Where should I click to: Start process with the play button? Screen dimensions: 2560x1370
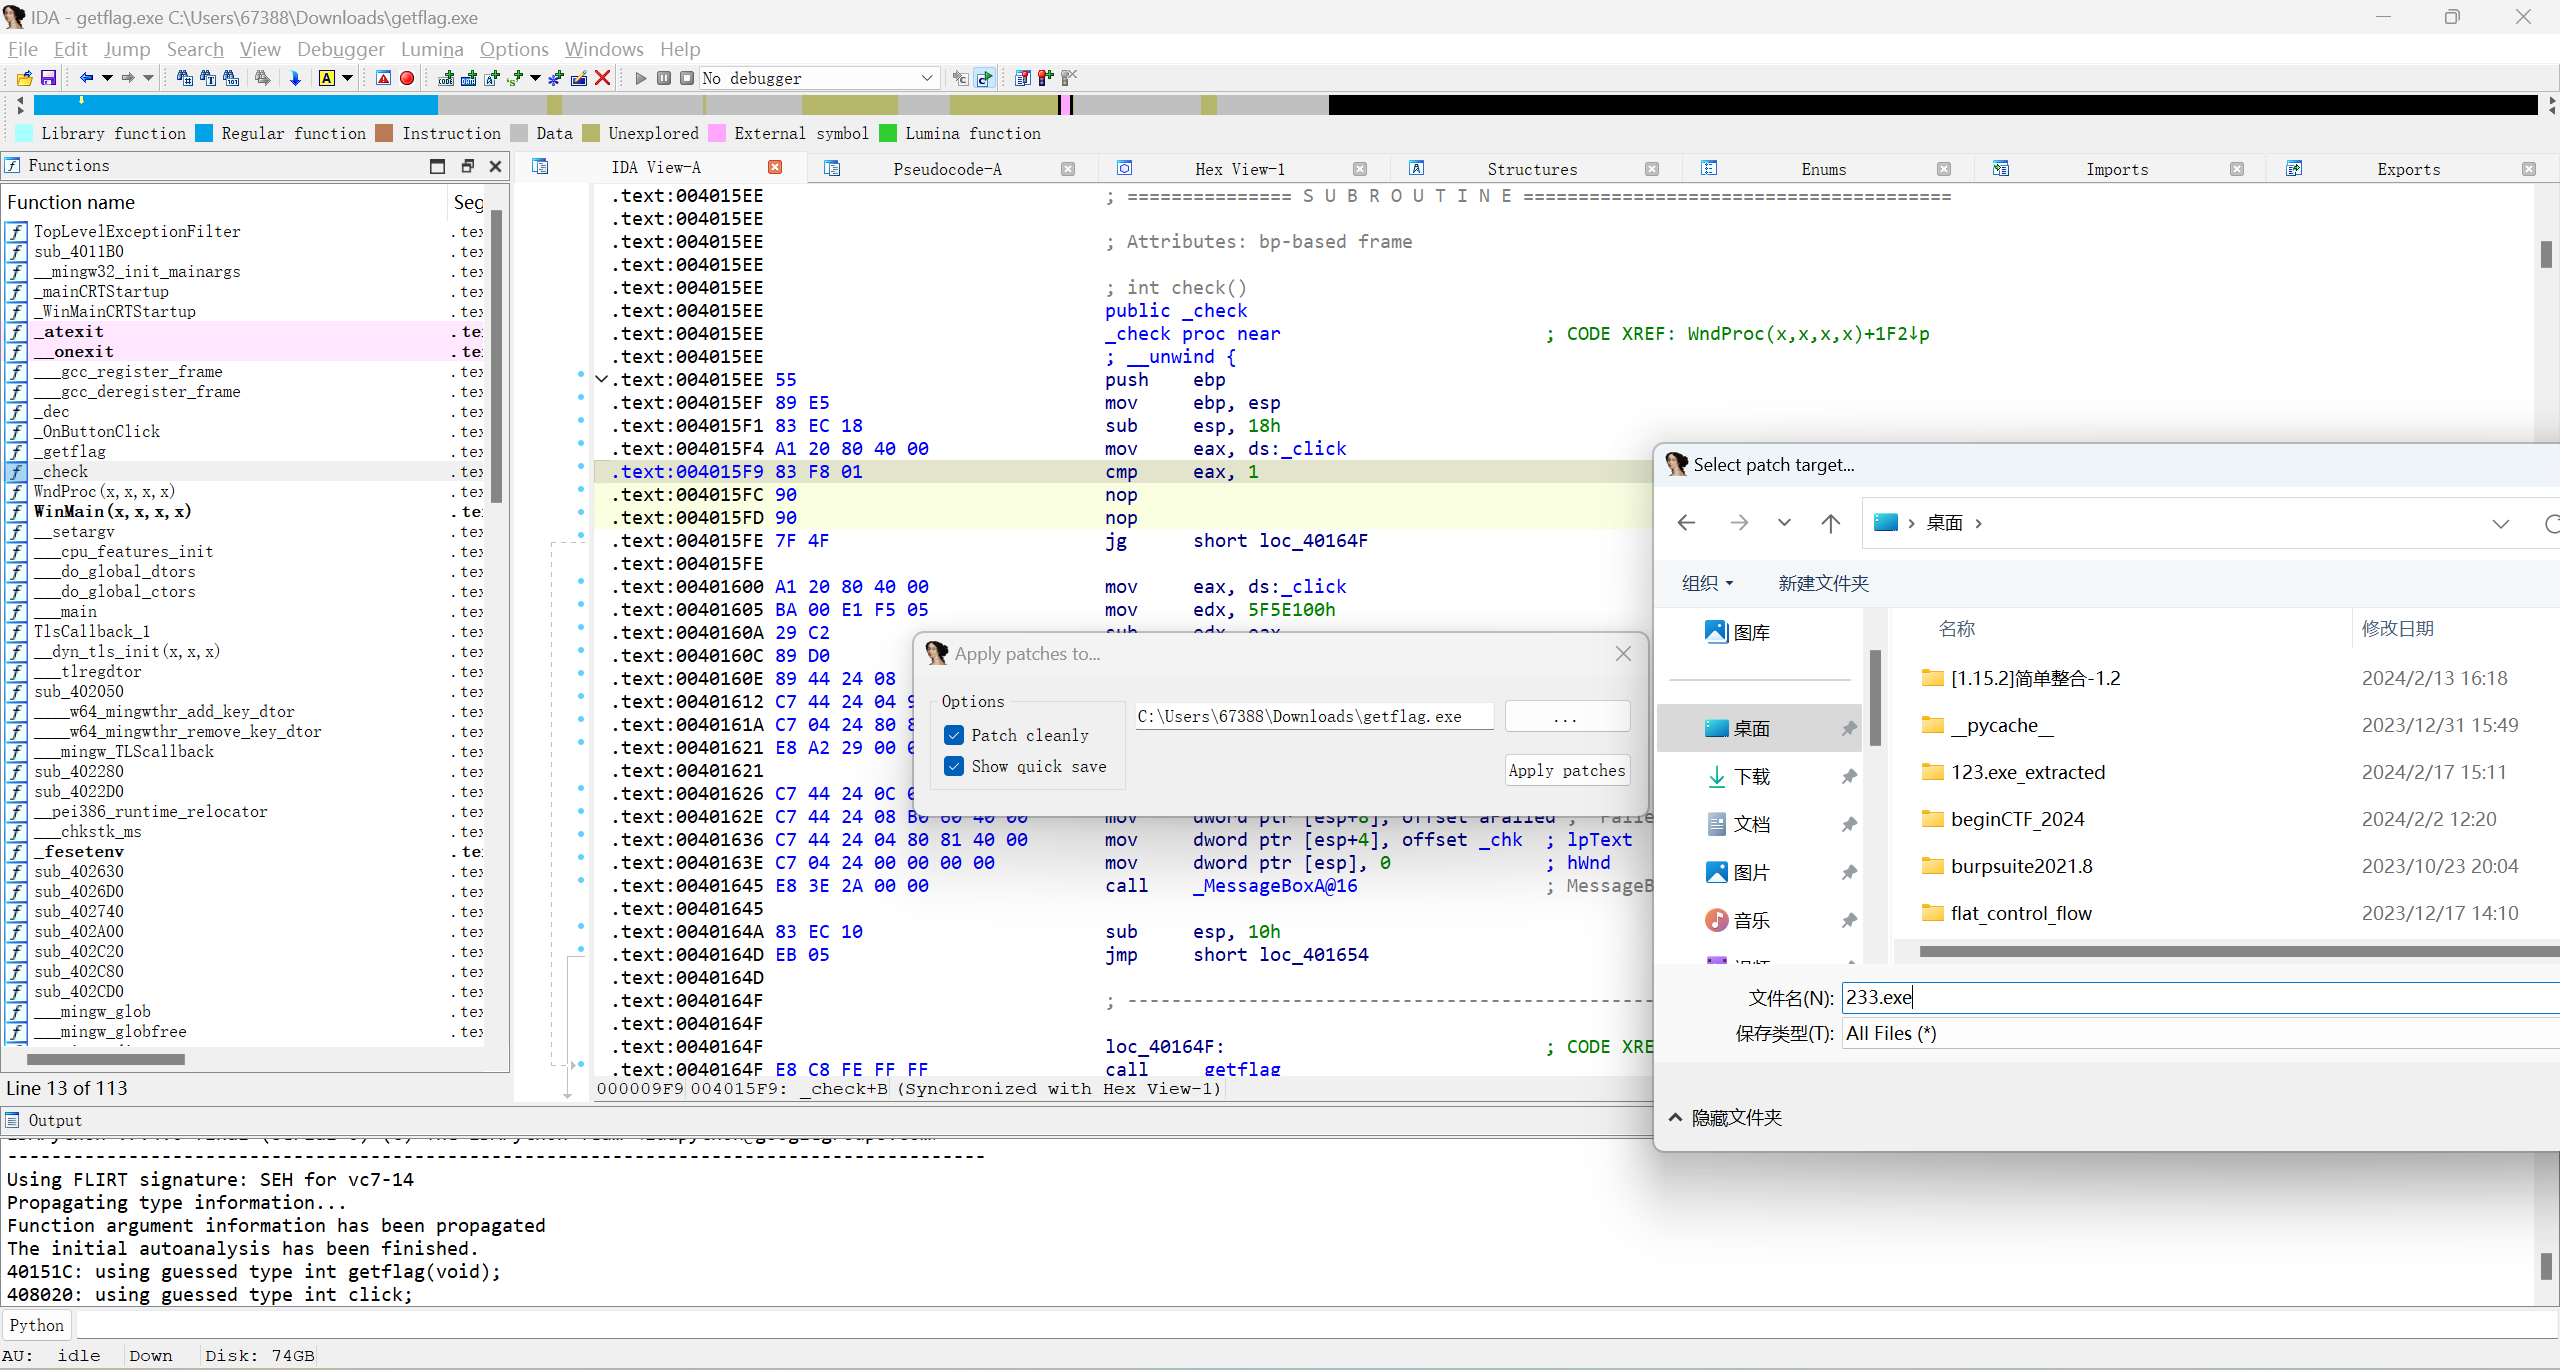(641, 78)
